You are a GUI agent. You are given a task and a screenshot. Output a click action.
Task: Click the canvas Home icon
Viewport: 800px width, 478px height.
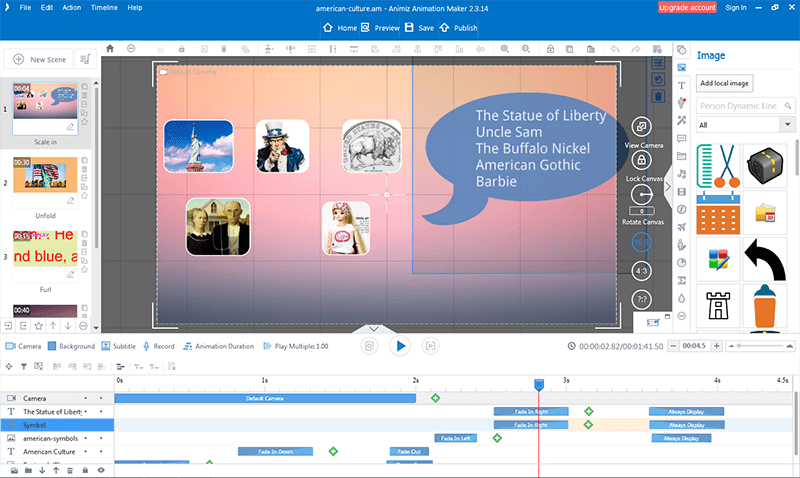(x=110, y=48)
